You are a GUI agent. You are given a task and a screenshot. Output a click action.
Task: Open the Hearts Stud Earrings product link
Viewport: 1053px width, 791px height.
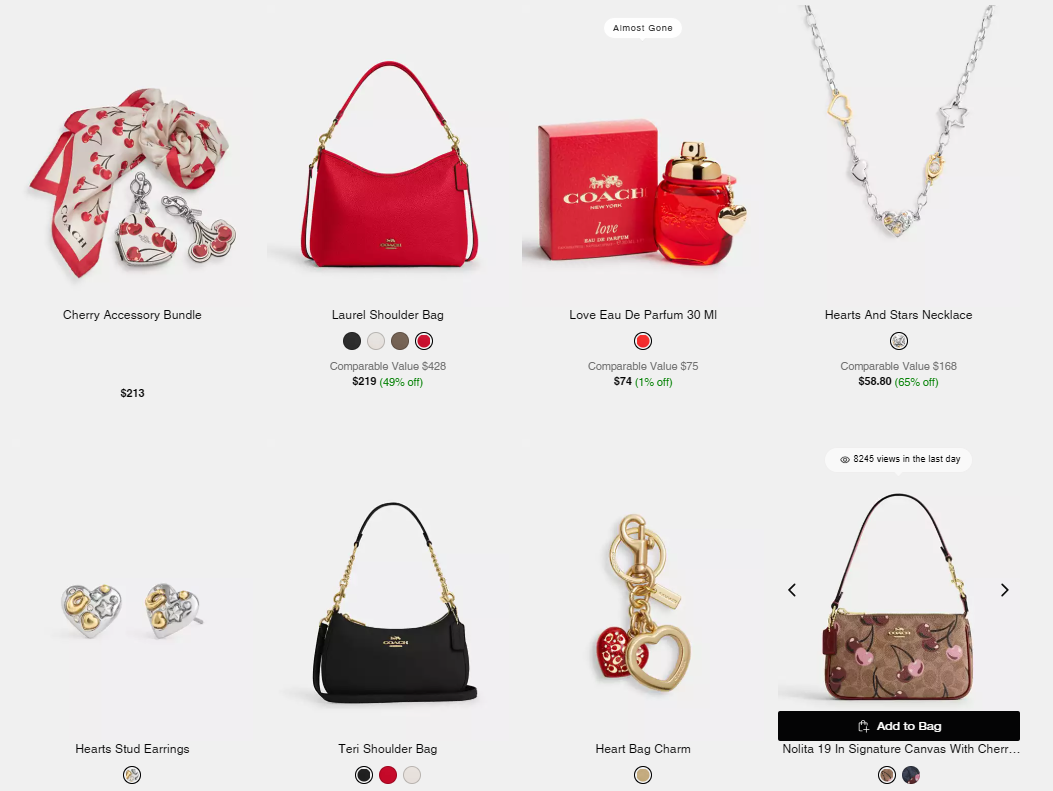[x=132, y=749]
